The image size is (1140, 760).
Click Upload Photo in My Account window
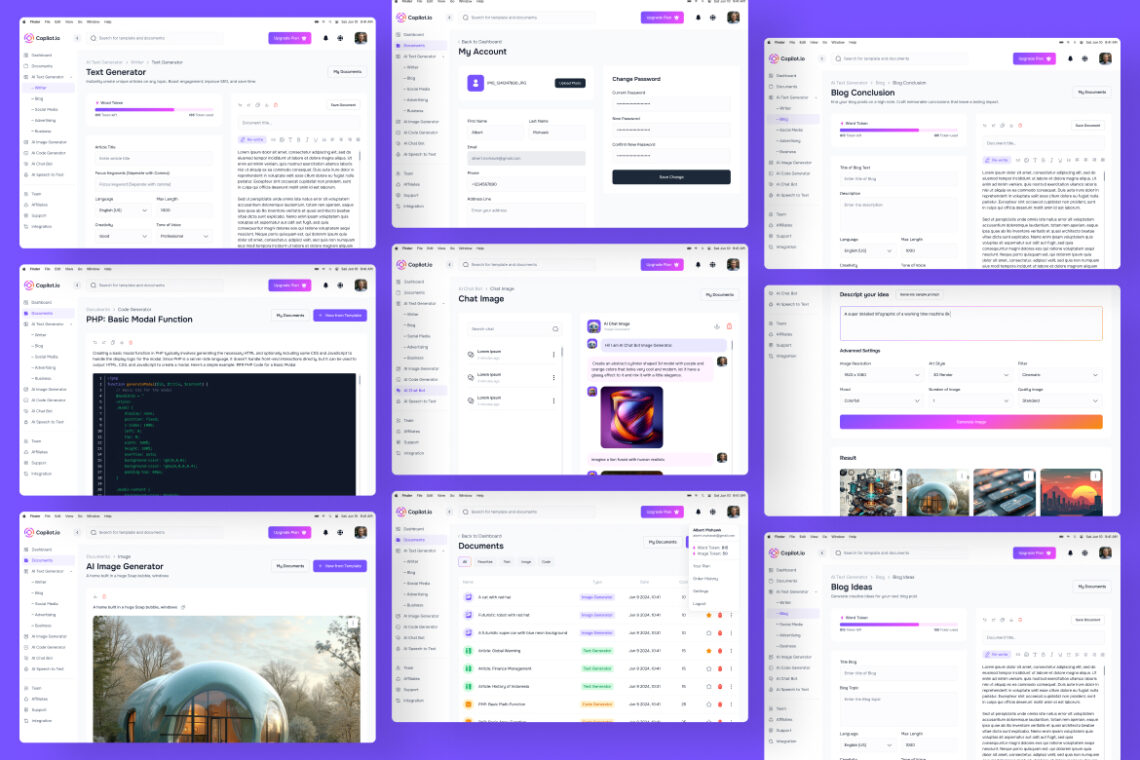click(570, 83)
